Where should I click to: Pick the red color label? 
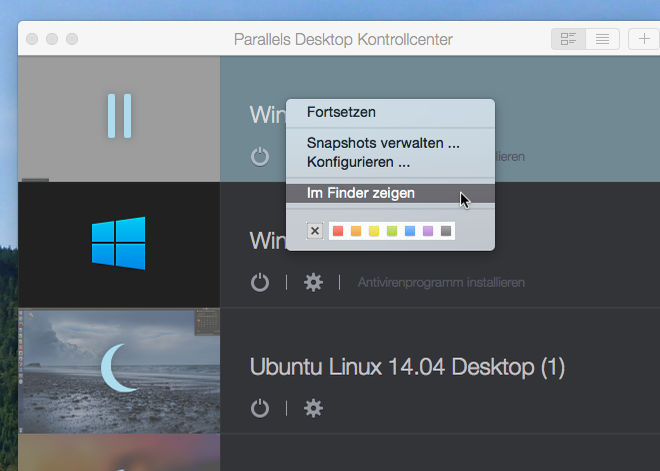pyautogui.click(x=338, y=231)
